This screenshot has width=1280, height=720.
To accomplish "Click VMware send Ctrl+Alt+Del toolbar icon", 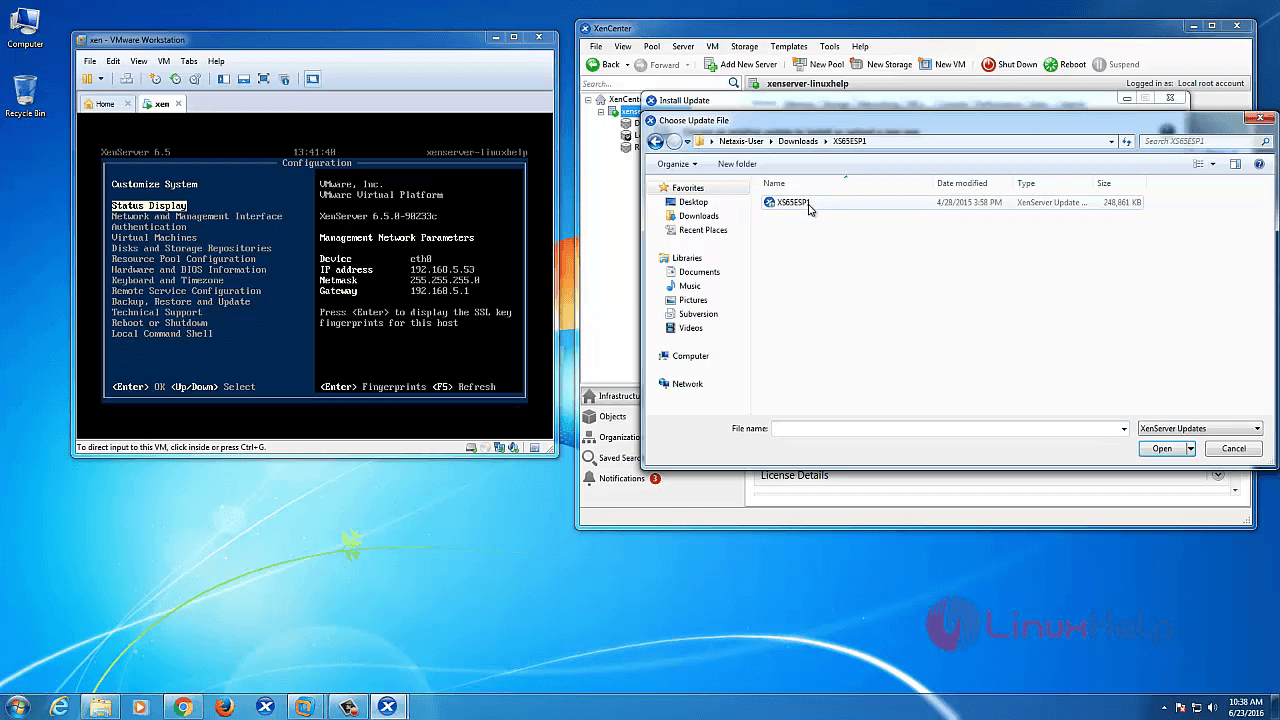I will (126, 79).
